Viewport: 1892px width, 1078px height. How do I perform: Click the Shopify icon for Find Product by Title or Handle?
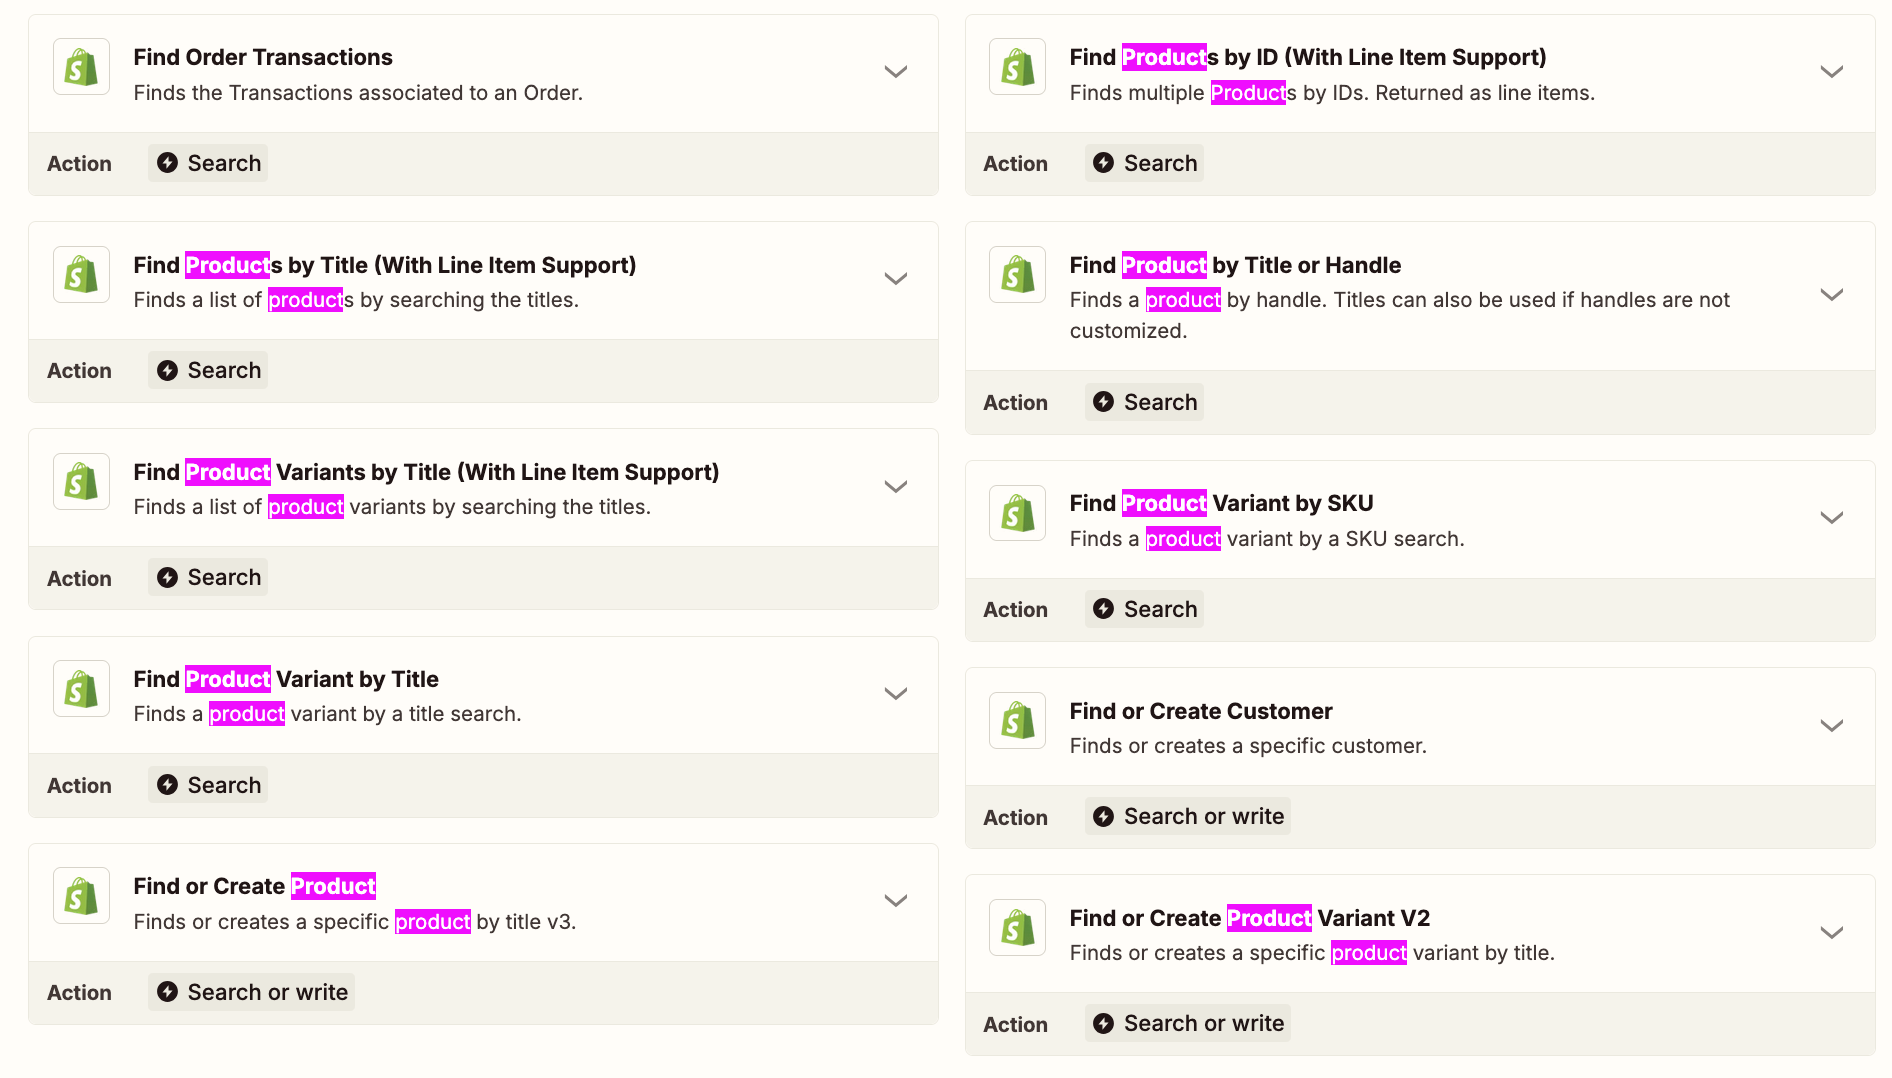point(1017,275)
